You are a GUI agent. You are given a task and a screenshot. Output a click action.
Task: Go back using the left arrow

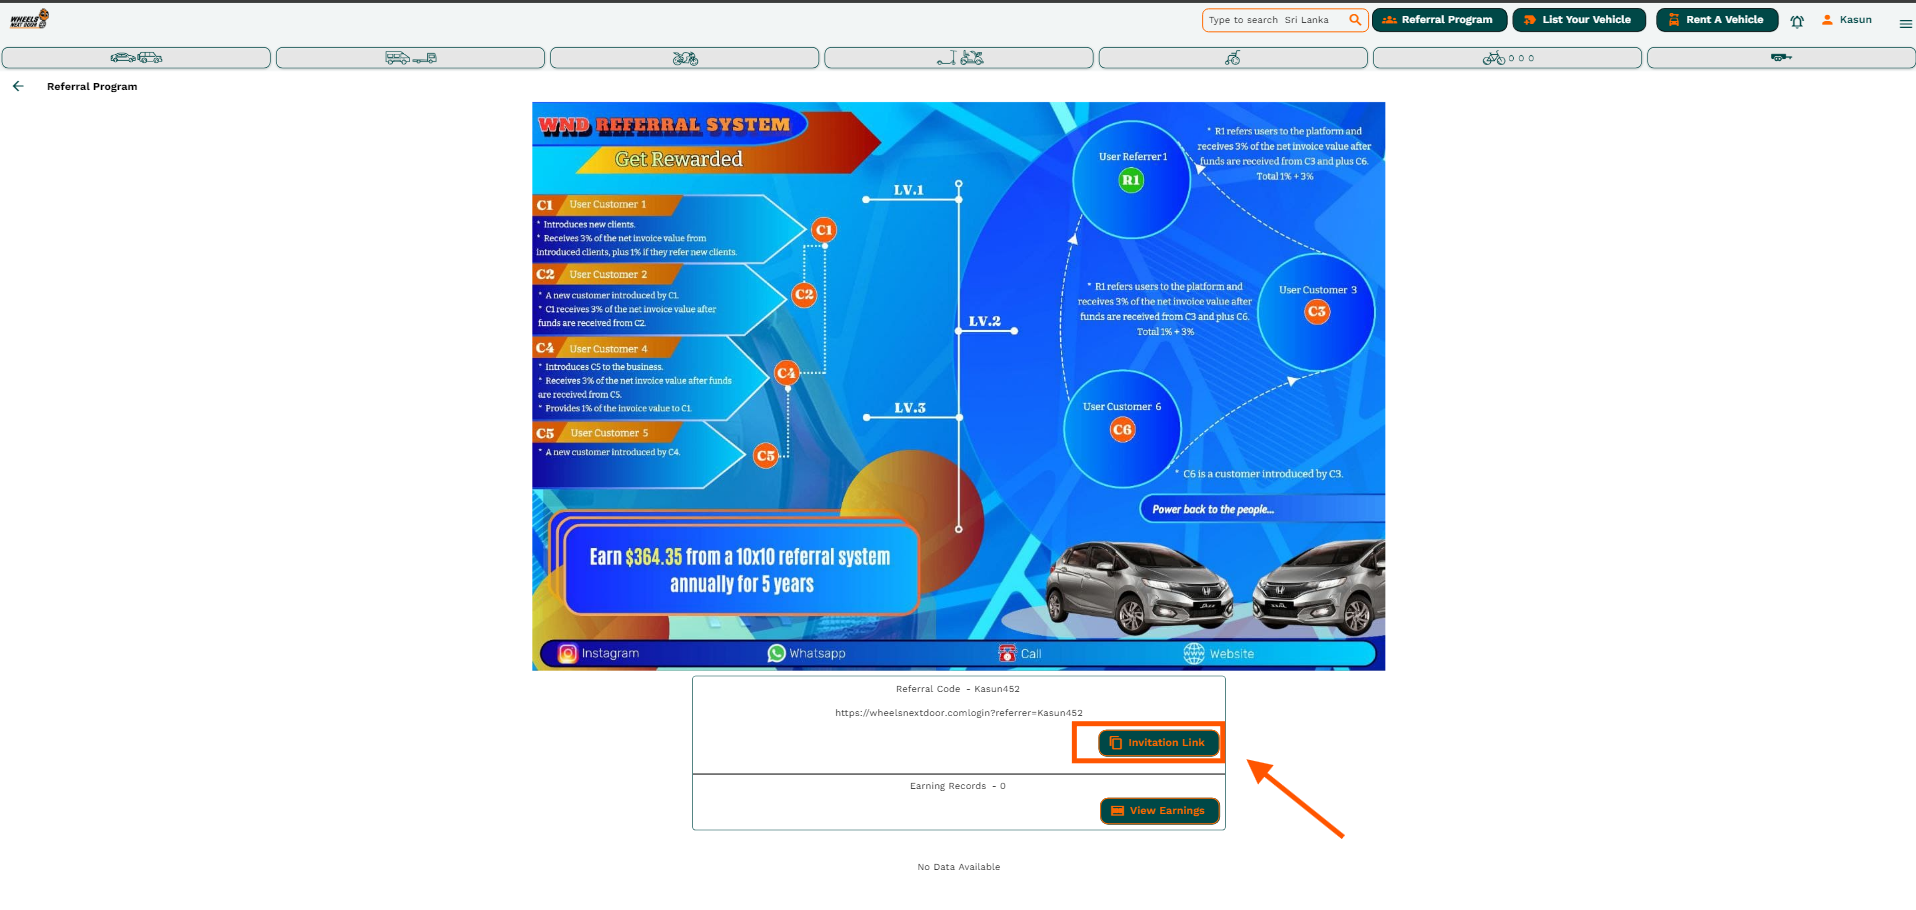pos(18,87)
